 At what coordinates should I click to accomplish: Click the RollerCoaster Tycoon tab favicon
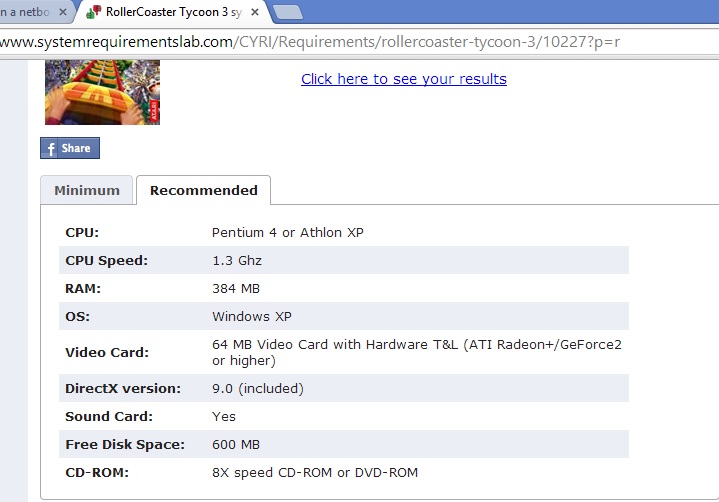(x=94, y=12)
